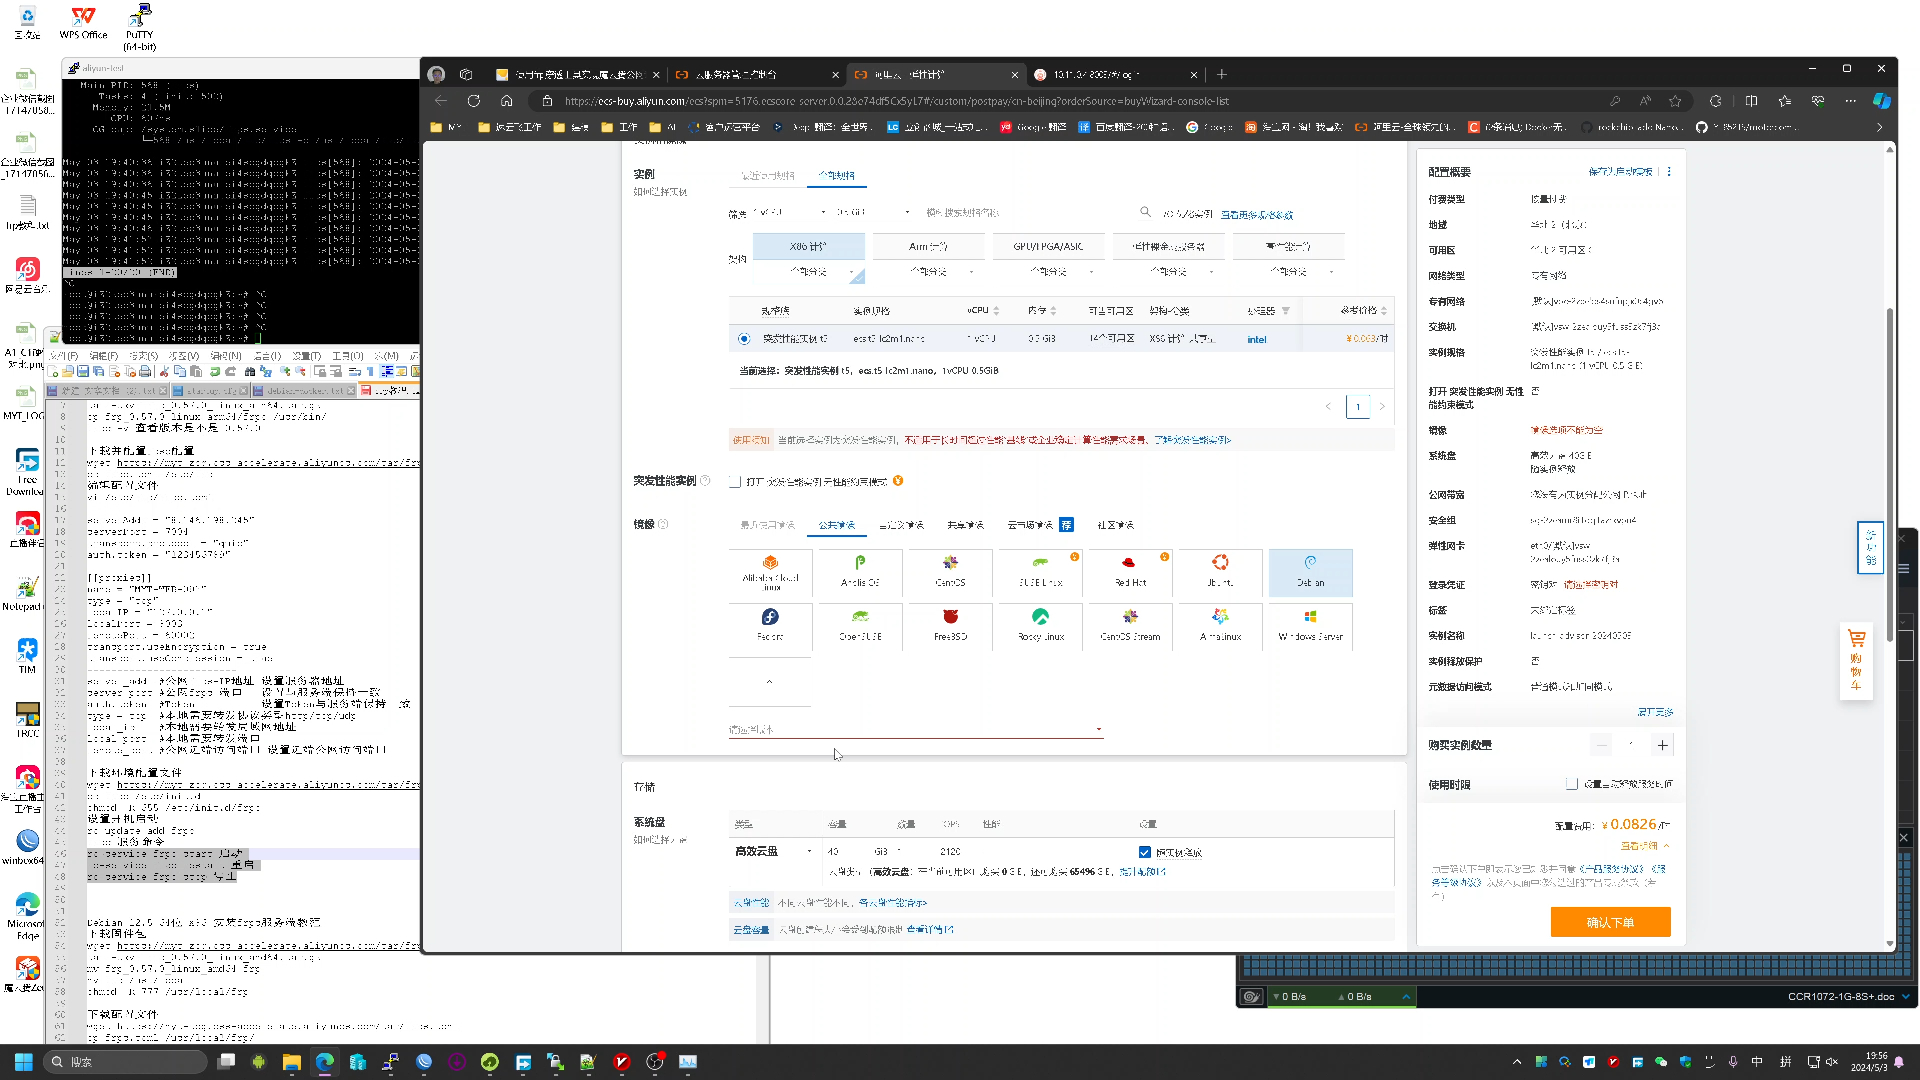Click the instance spec search magnifier icon
Image resolution: width=1920 pixels, height=1080 pixels.
(x=1145, y=212)
